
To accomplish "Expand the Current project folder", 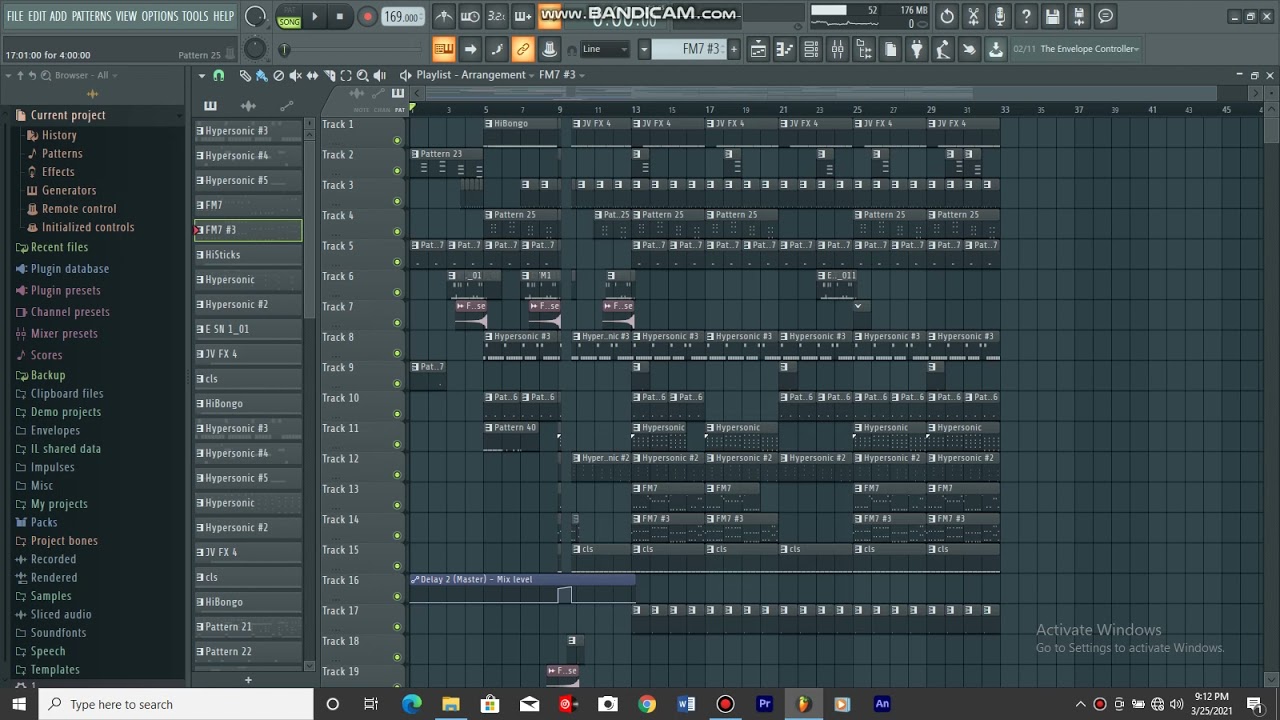I will tap(67, 115).
